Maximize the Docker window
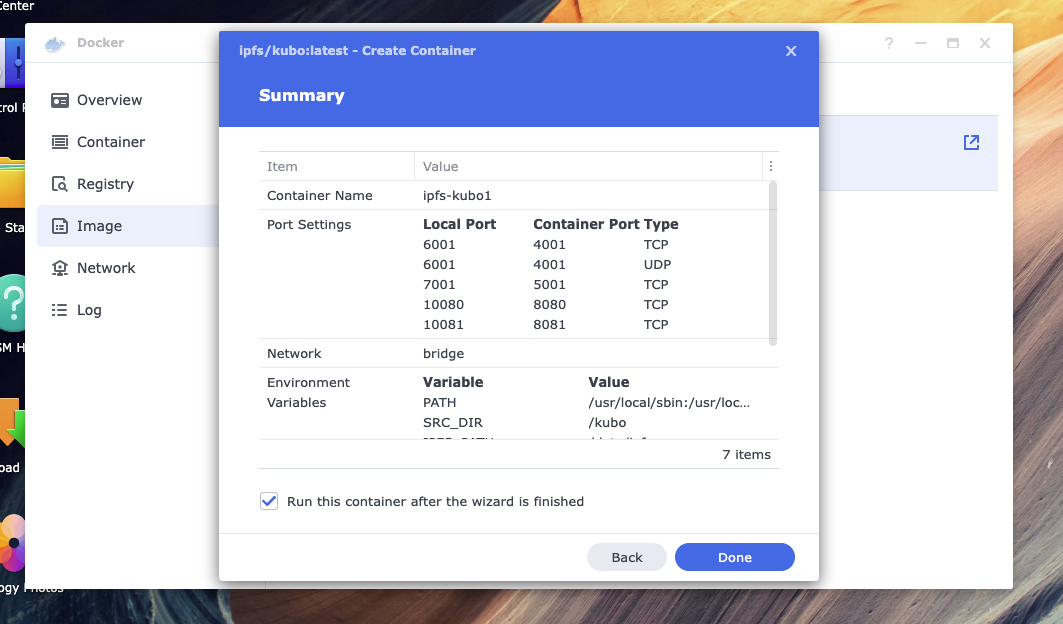 [x=953, y=44]
